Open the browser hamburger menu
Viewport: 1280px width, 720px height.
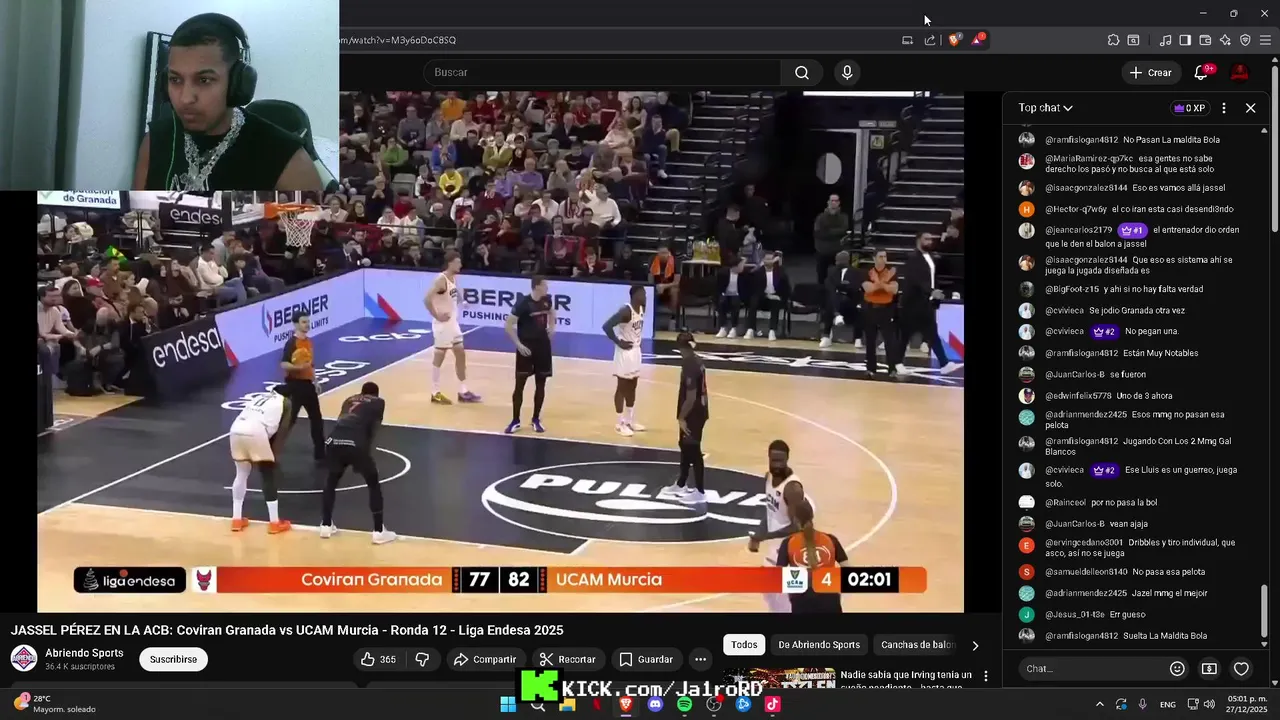1266,40
